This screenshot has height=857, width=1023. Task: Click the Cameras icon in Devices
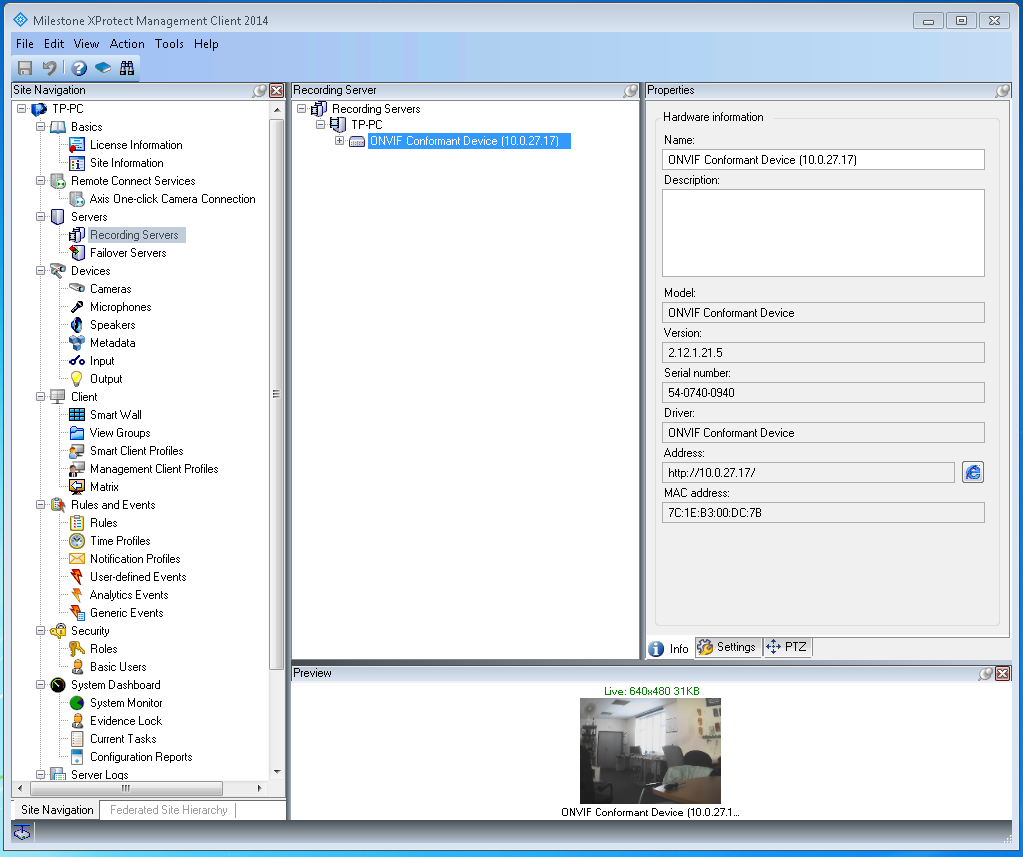pyautogui.click(x=77, y=289)
